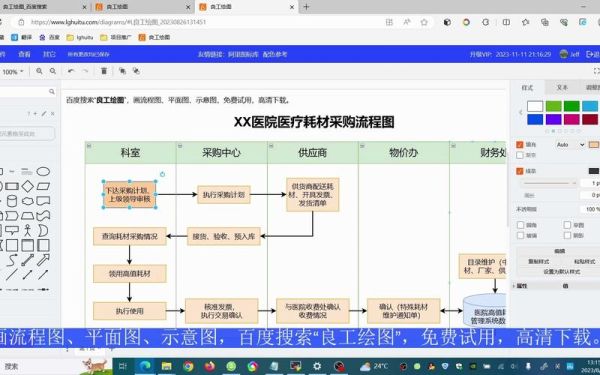Click the redo arrow icon
This screenshot has width=600, height=375.
[x=85, y=71]
